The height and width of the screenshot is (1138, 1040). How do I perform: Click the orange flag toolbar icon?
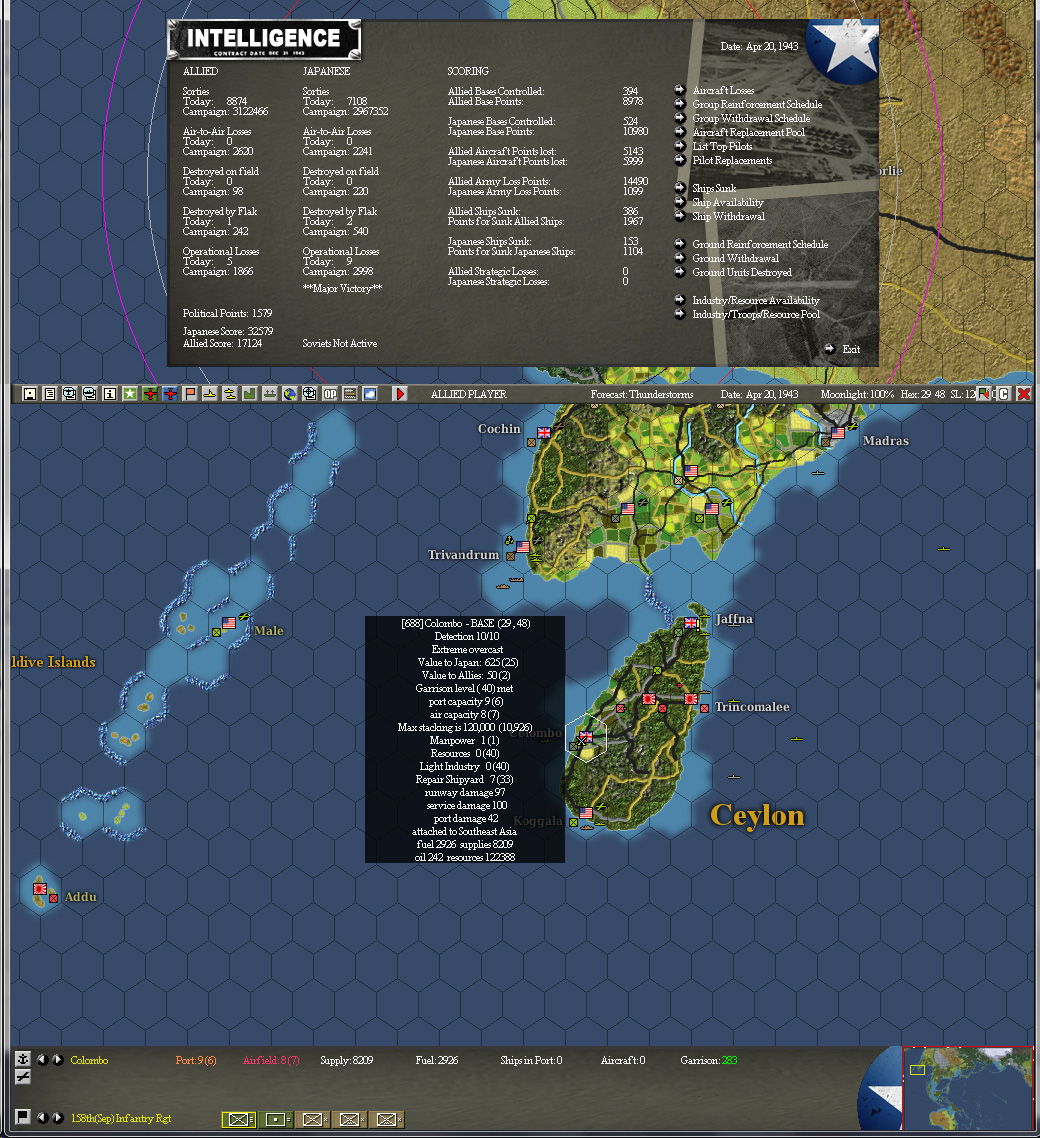point(190,394)
